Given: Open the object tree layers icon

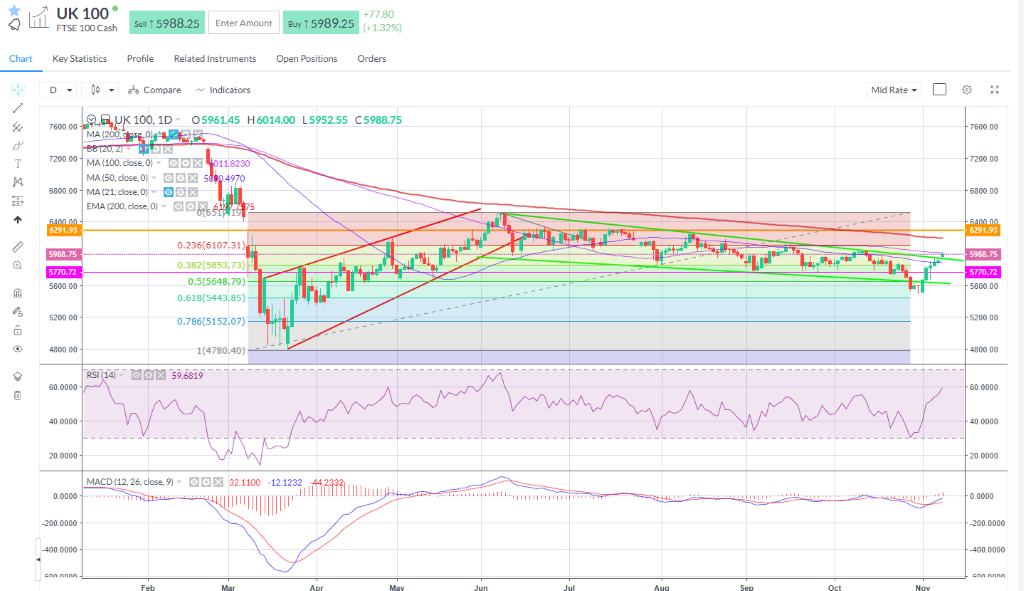Looking at the screenshot, I should tap(18, 377).
